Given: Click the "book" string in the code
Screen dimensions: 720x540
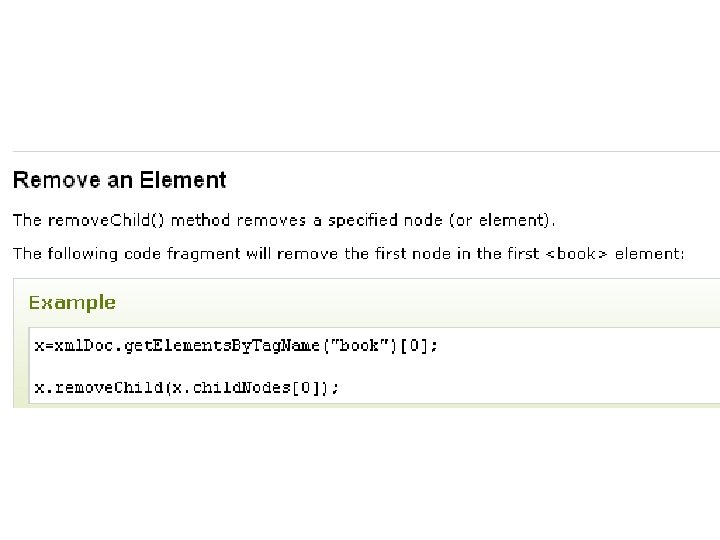Looking at the screenshot, I should (x=360, y=346).
